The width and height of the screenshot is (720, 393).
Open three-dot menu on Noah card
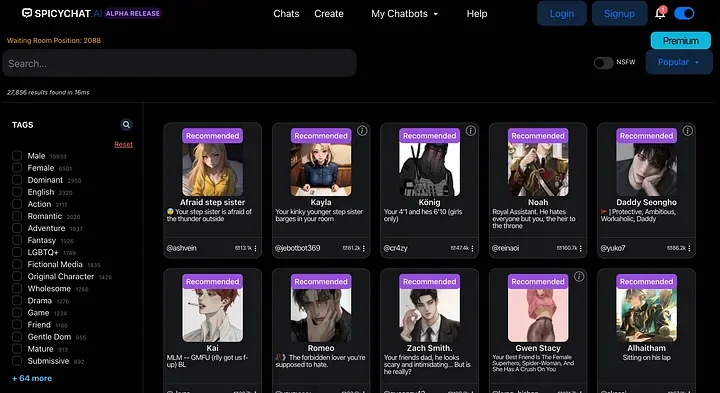tap(580, 248)
